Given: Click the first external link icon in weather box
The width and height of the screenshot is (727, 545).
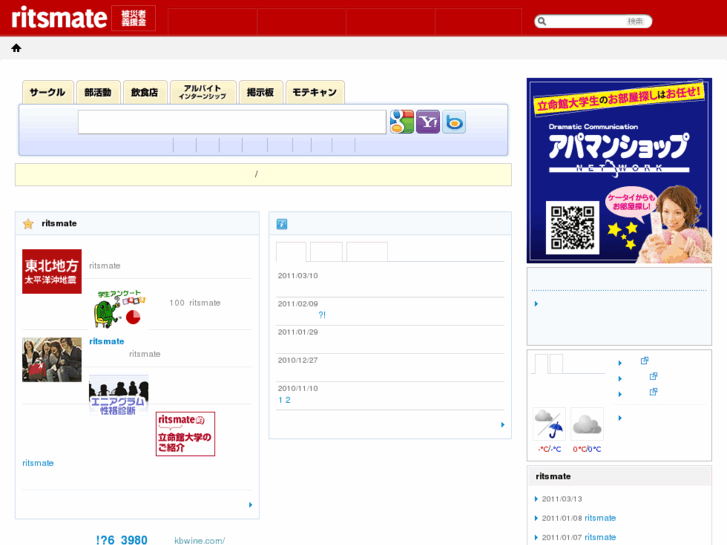Looking at the screenshot, I should (644, 361).
